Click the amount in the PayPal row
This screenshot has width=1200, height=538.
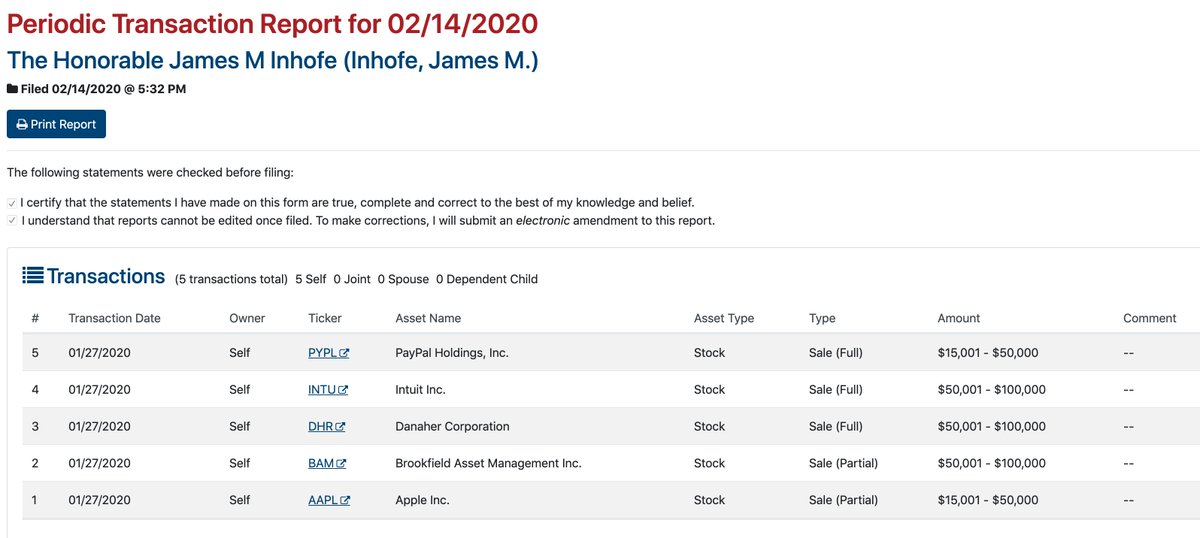pyautogui.click(x=988, y=353)
